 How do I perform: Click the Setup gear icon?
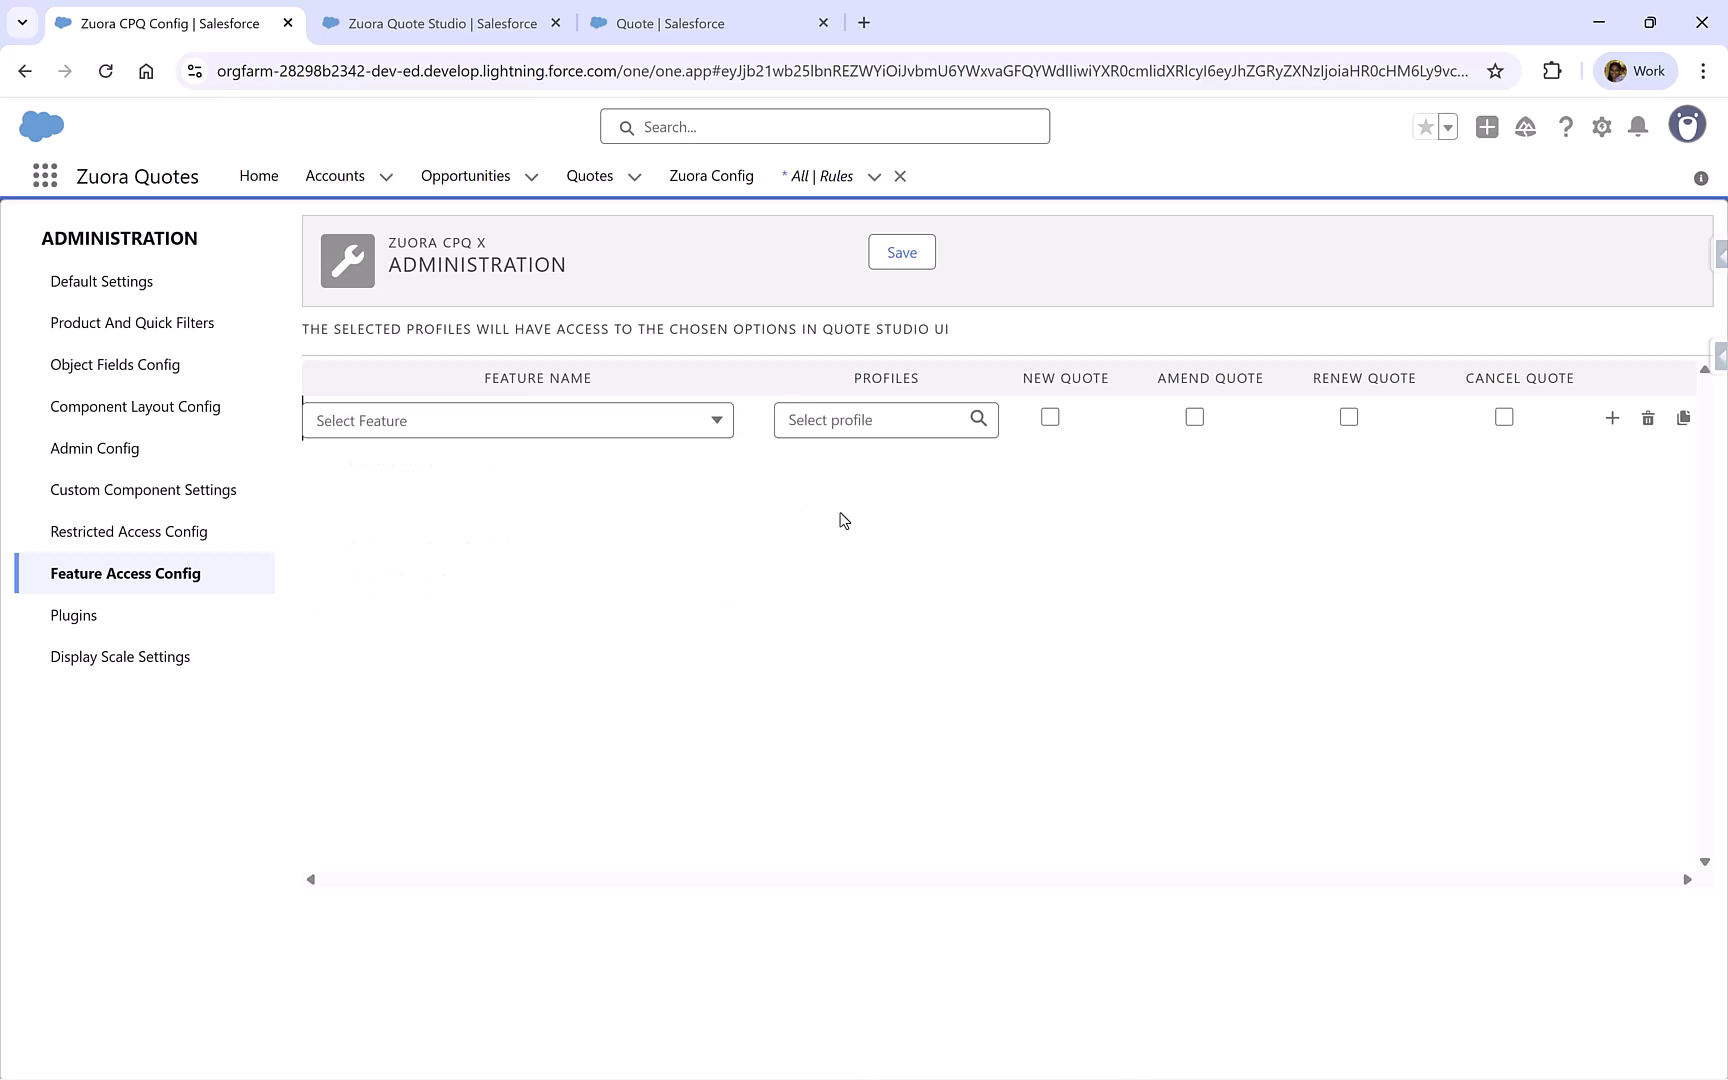pyautogui.click(x=1602, y=127)
